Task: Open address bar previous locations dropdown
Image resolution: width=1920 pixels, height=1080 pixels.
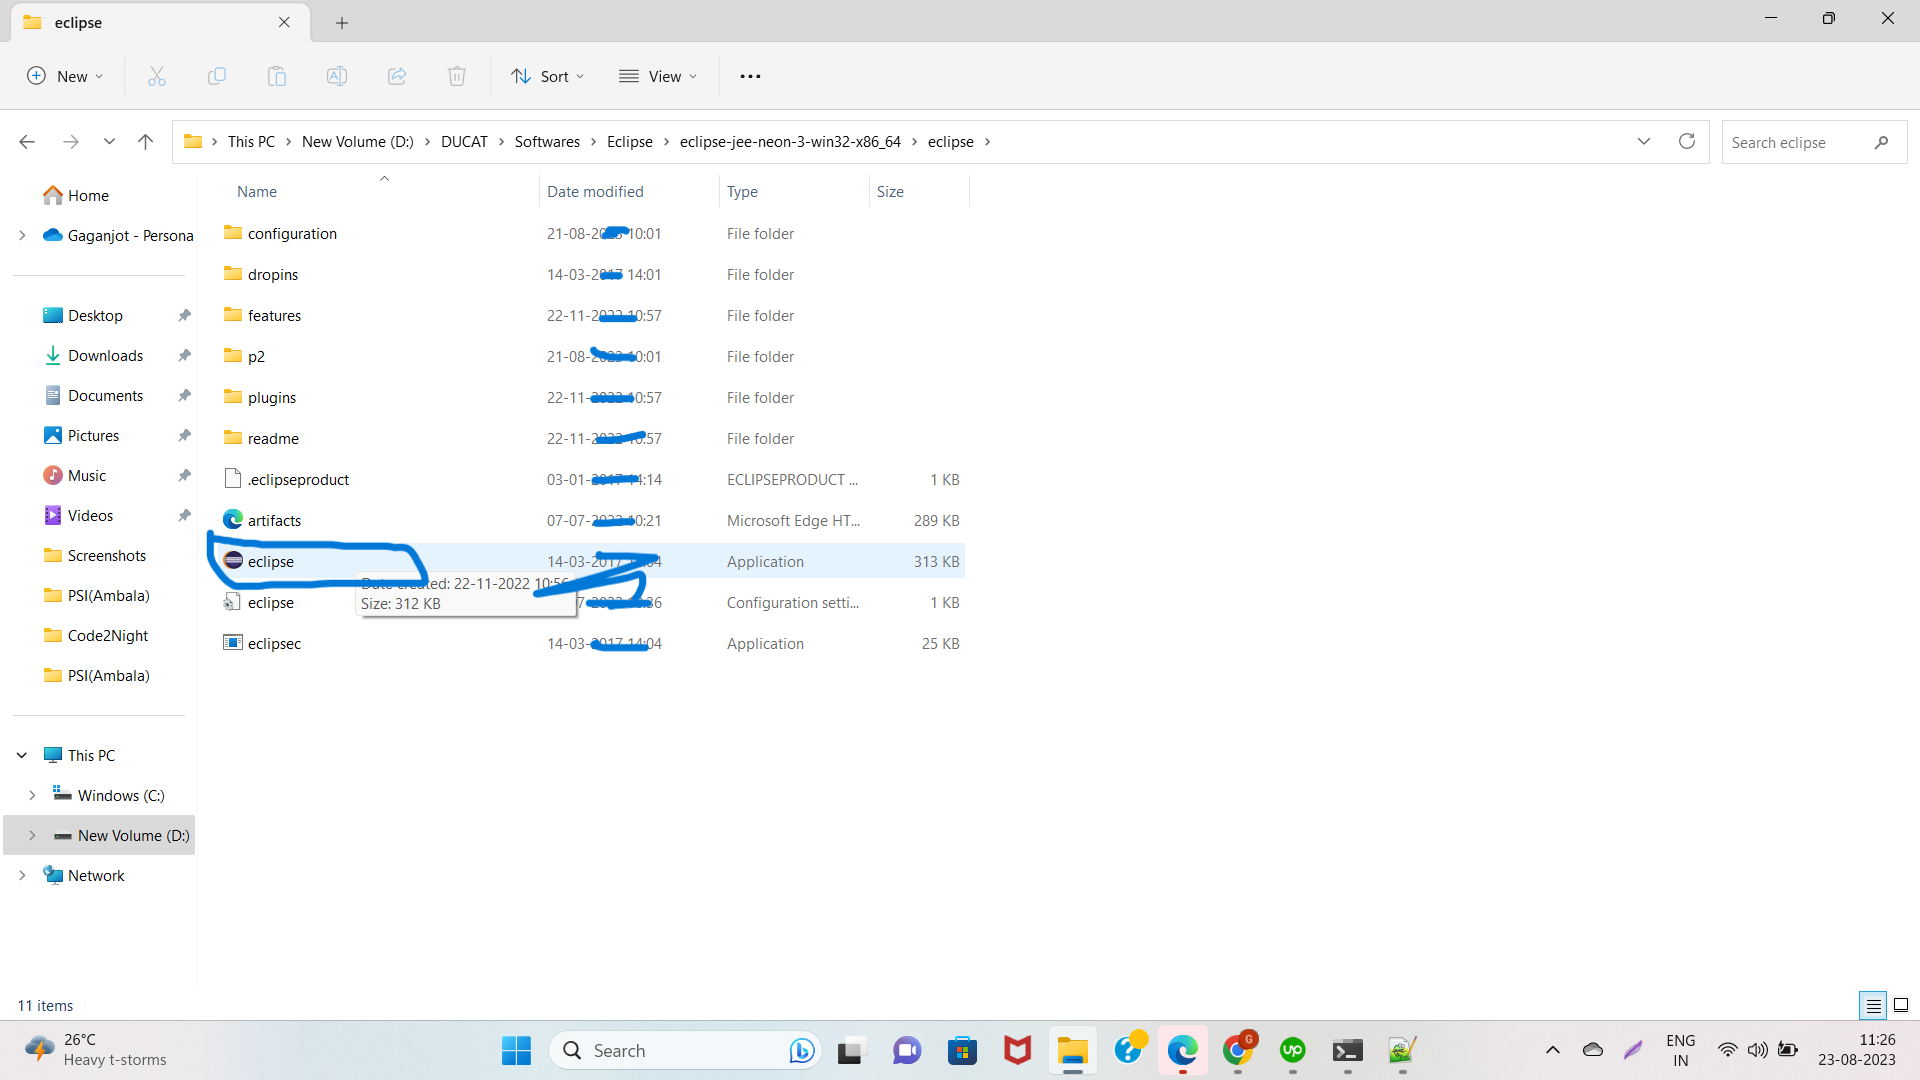Action: 1643,141
